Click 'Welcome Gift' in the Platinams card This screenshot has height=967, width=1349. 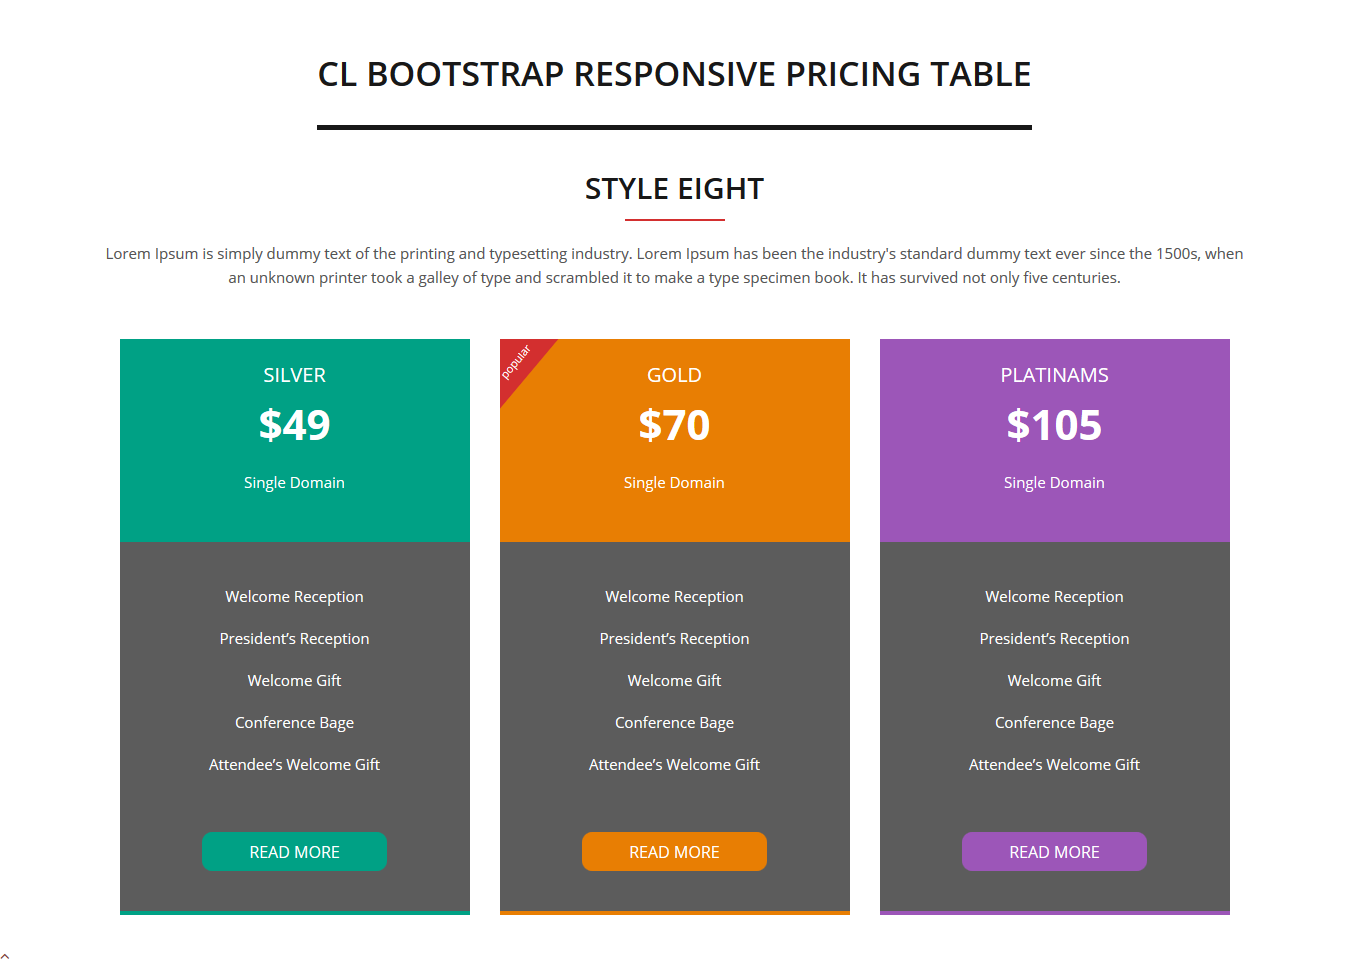pyautogui.click(x=1054, y=680)
